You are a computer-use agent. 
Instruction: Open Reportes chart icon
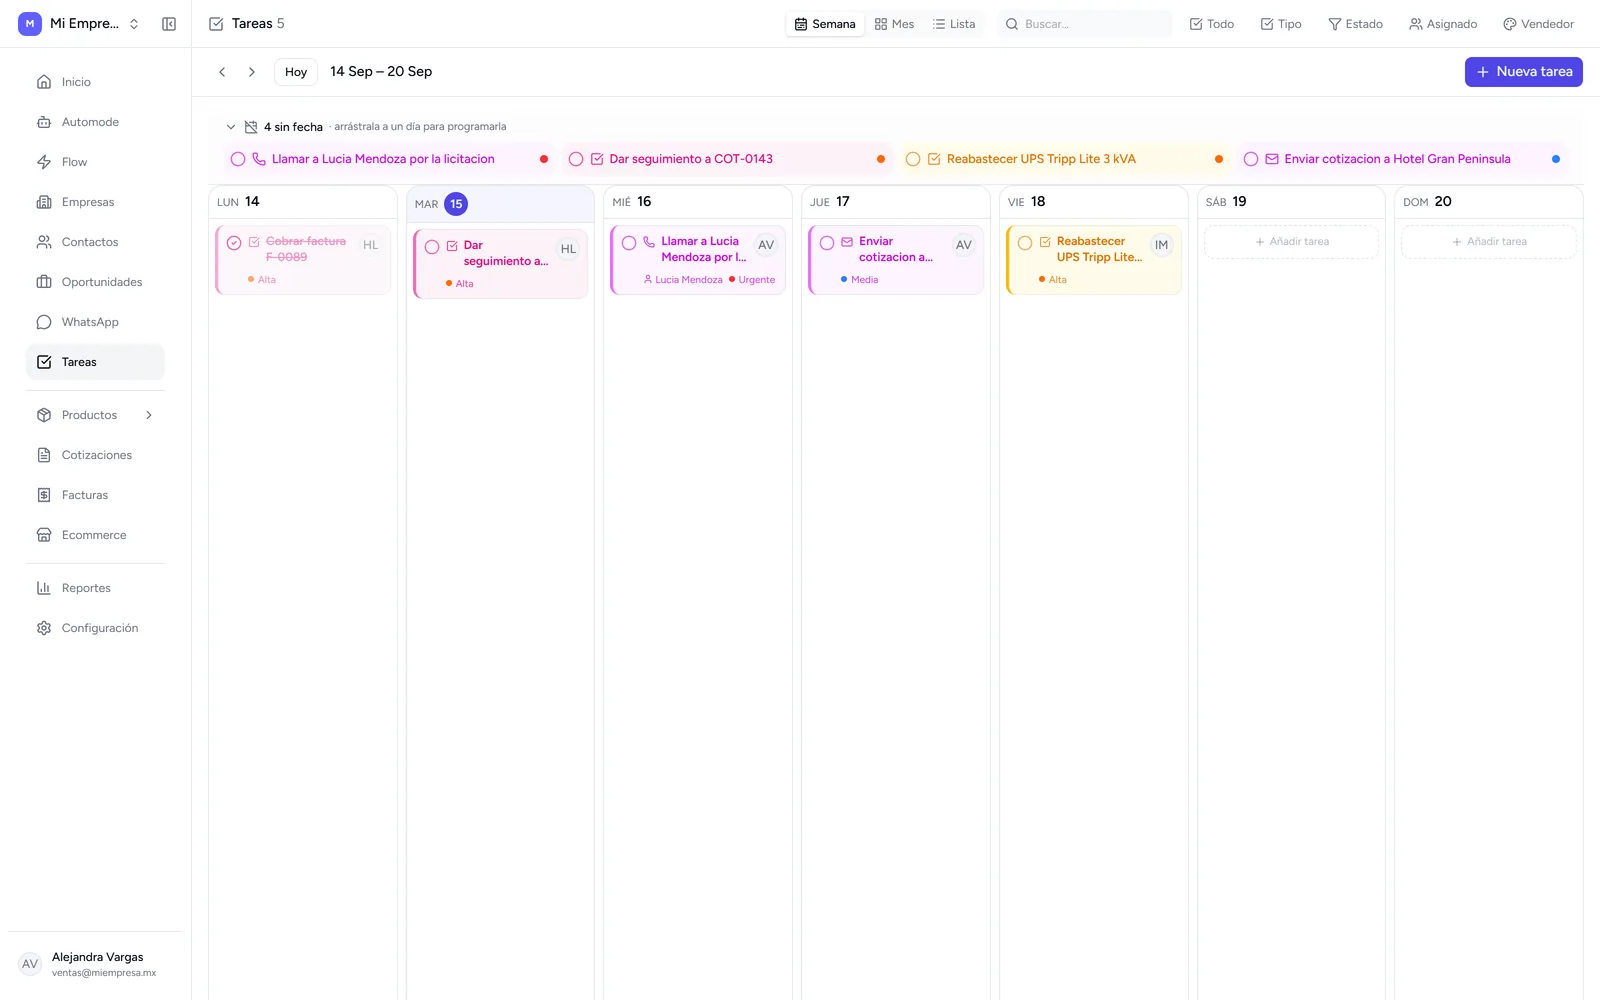pos(44,588)
